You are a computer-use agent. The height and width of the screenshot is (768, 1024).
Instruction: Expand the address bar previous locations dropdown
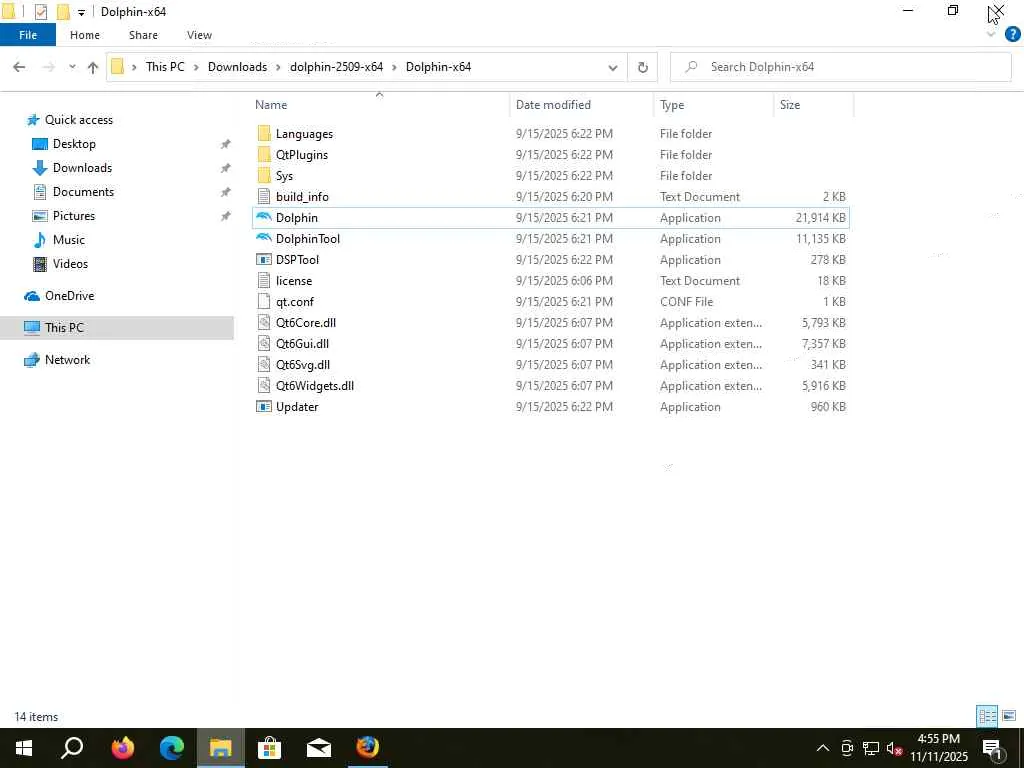[613, 67]
